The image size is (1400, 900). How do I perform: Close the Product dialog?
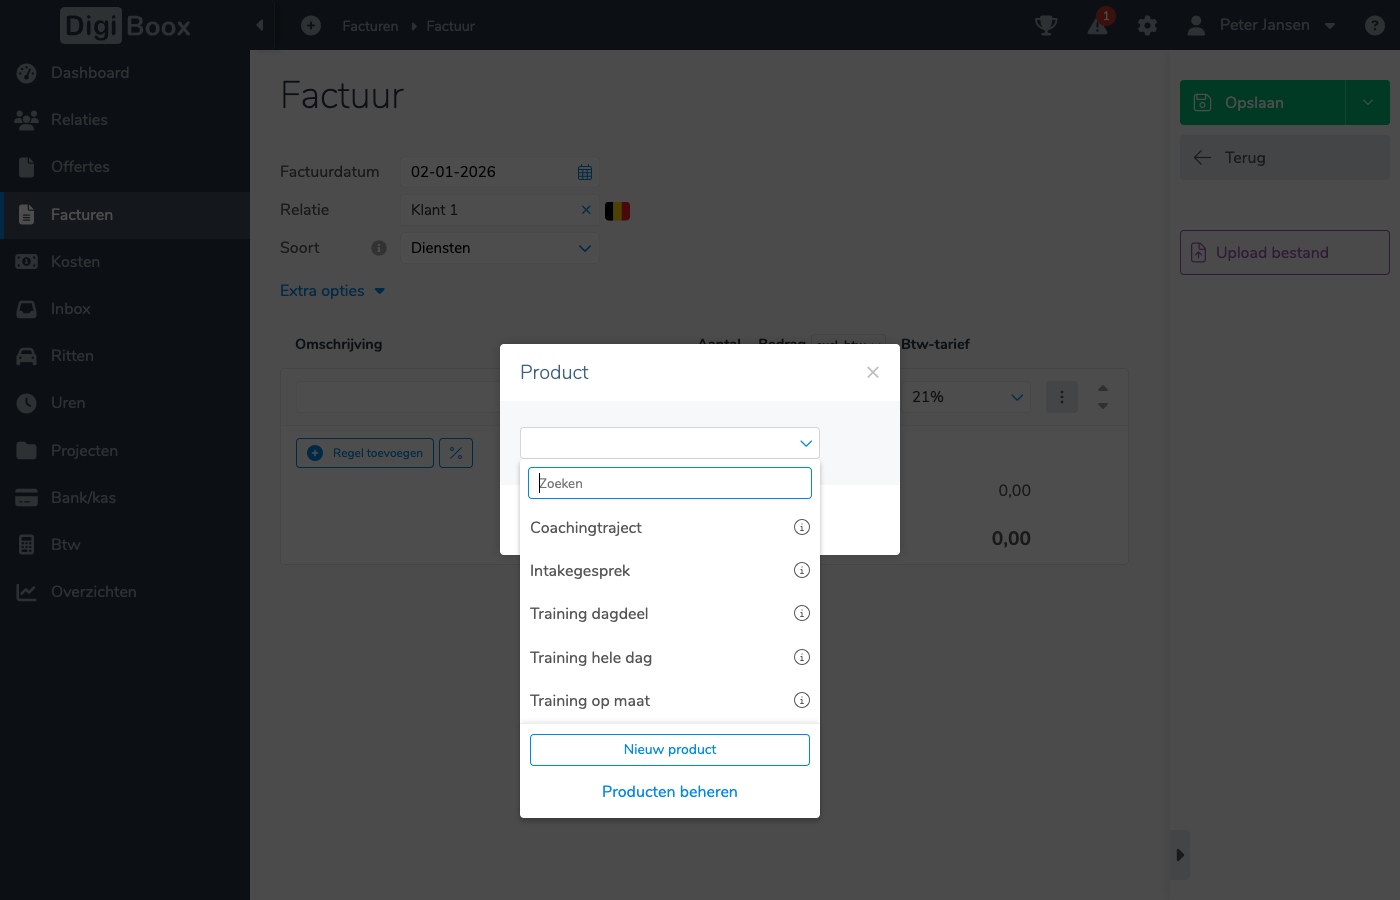[x=873, y=372]
